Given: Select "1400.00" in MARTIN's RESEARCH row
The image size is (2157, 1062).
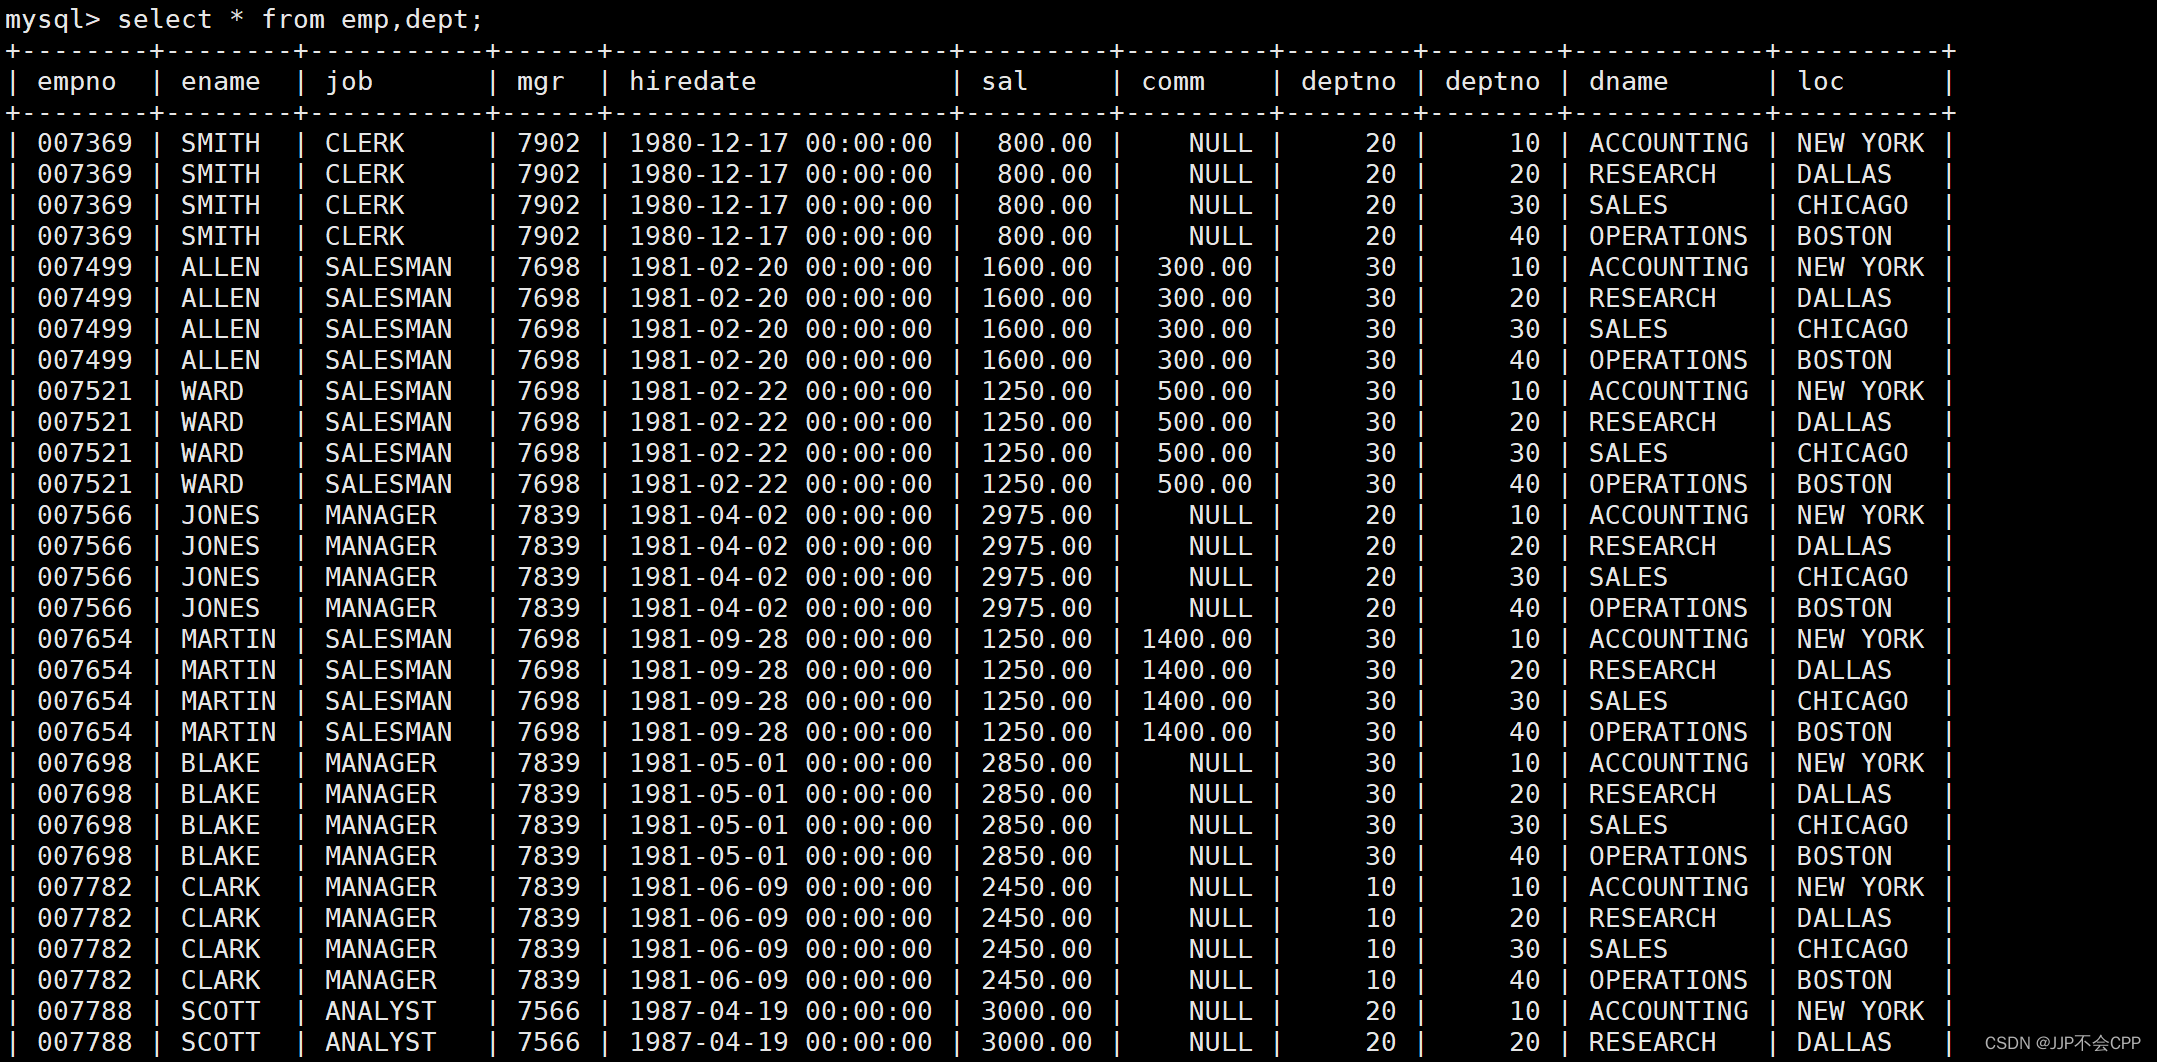Looking at the screenshot, I should tap(1197, 670).
